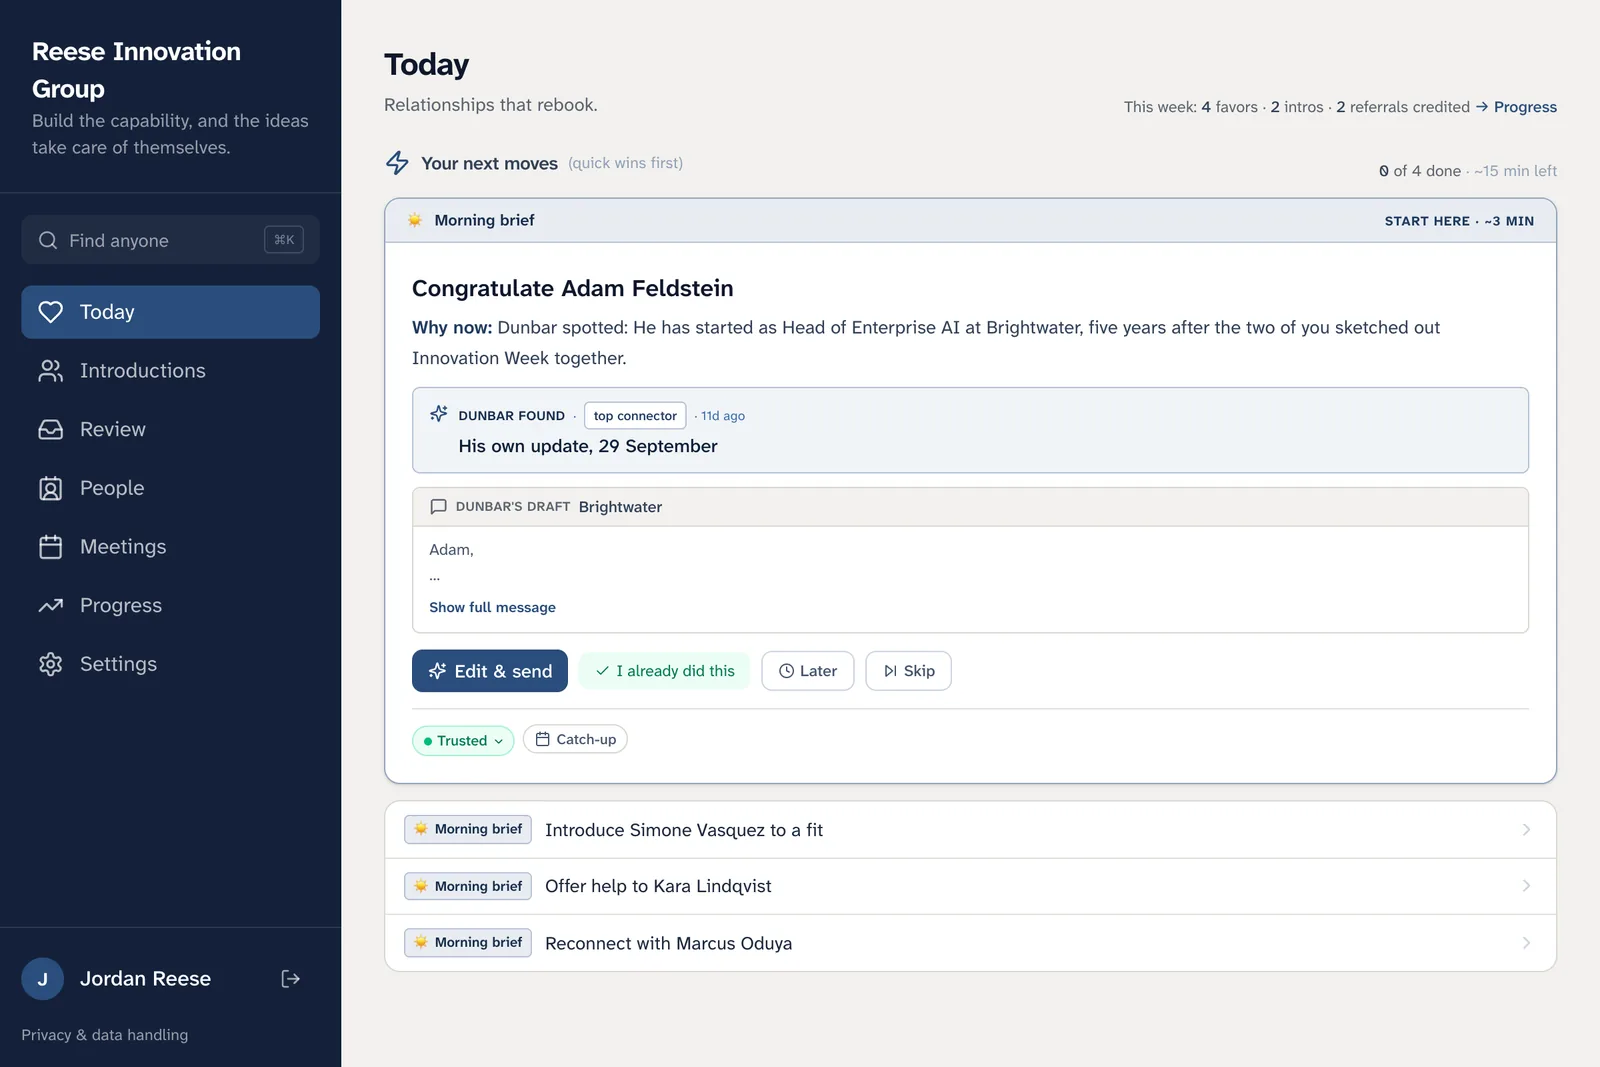1600x1067 pixels.
Task: Open Progress in the sidebar
Action: click(171, 606)
